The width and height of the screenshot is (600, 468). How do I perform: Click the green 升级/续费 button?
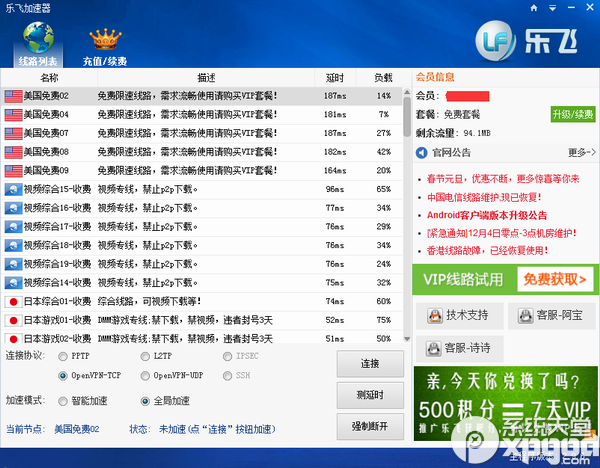pyautogui.click(x=573, y=114)
